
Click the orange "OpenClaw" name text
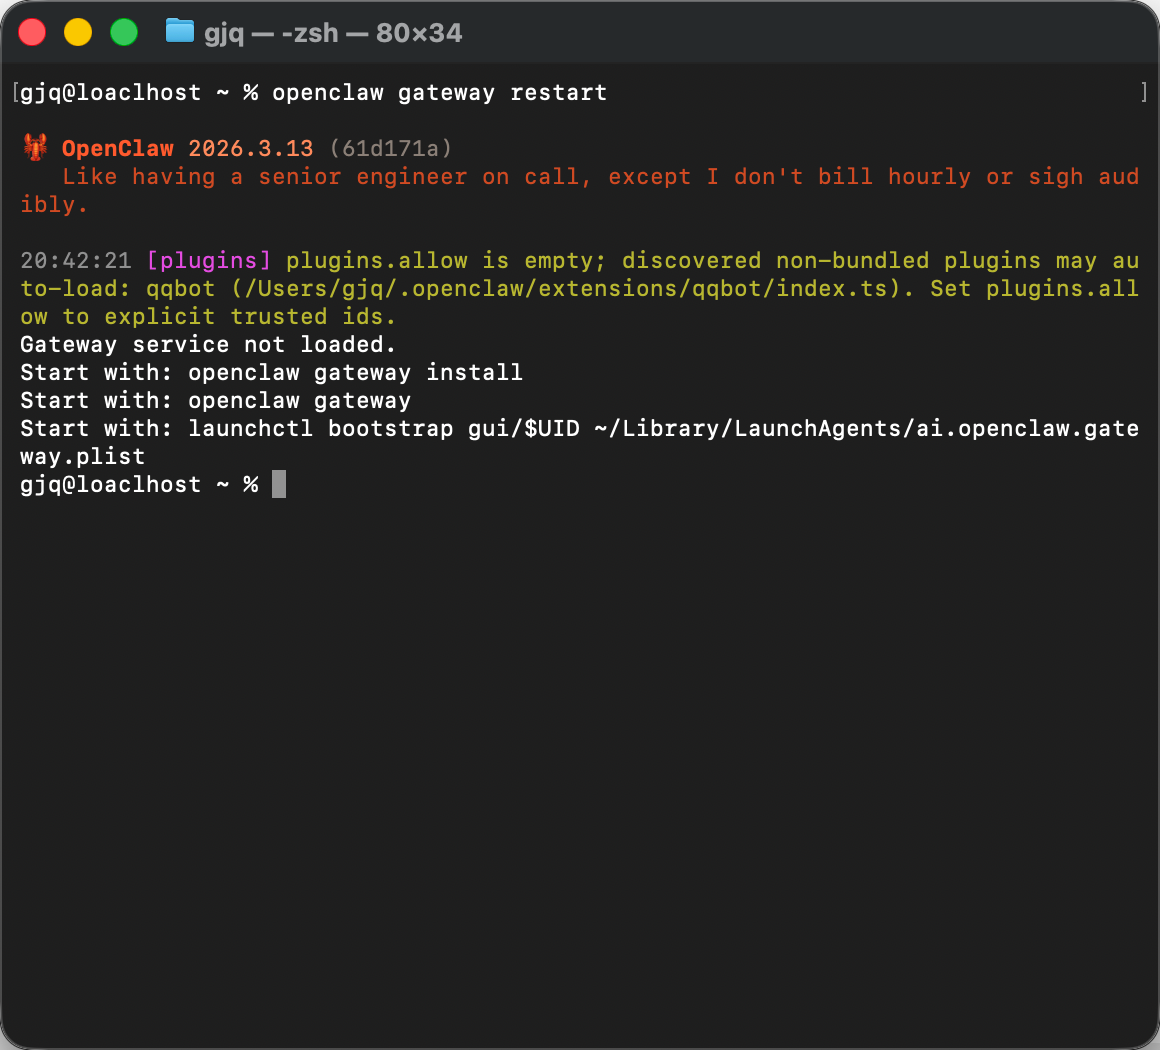[118, 149]
